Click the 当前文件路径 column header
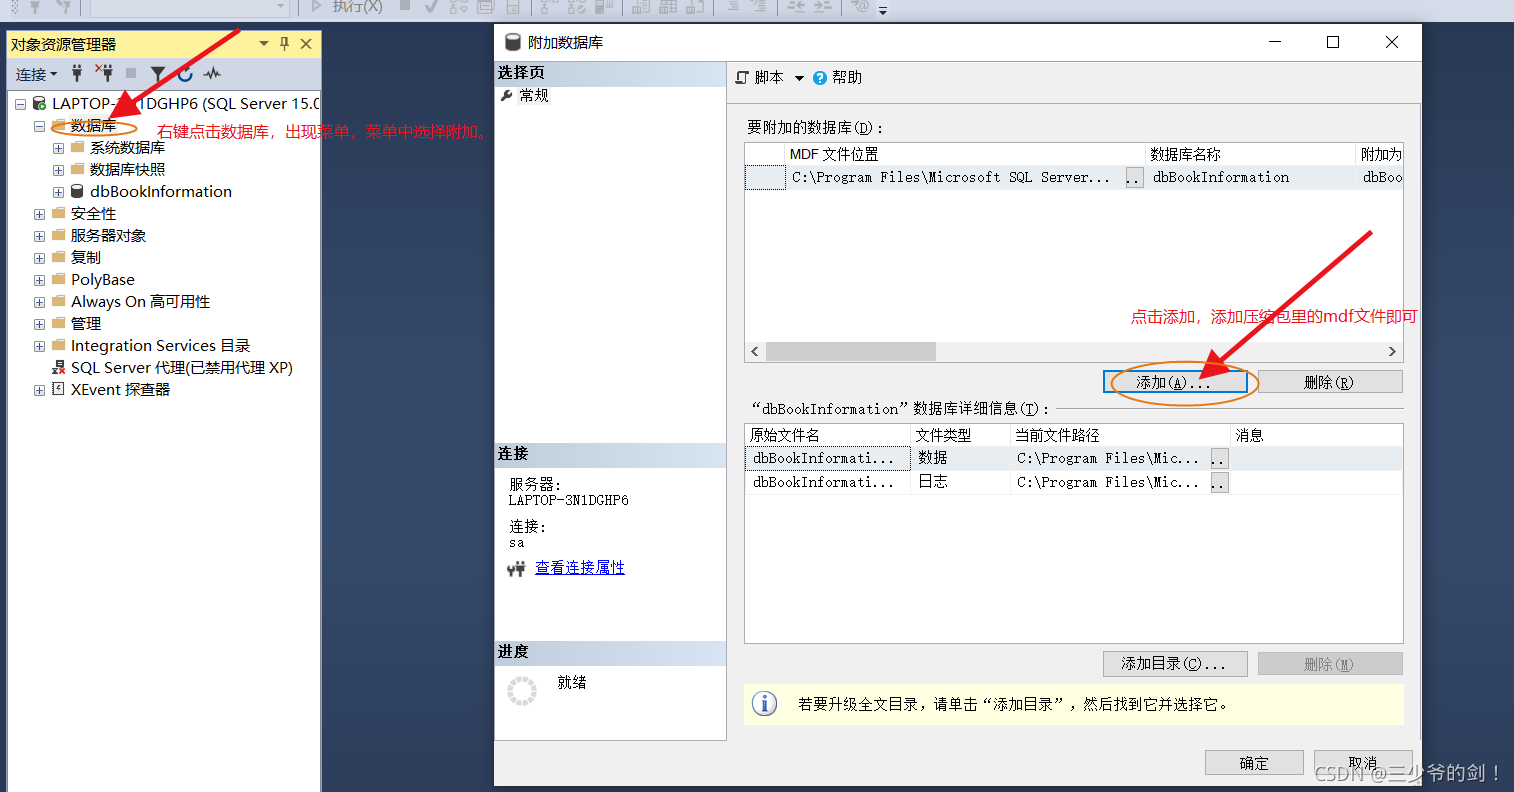The image size is (1514, 792). tap(1120, 435)
